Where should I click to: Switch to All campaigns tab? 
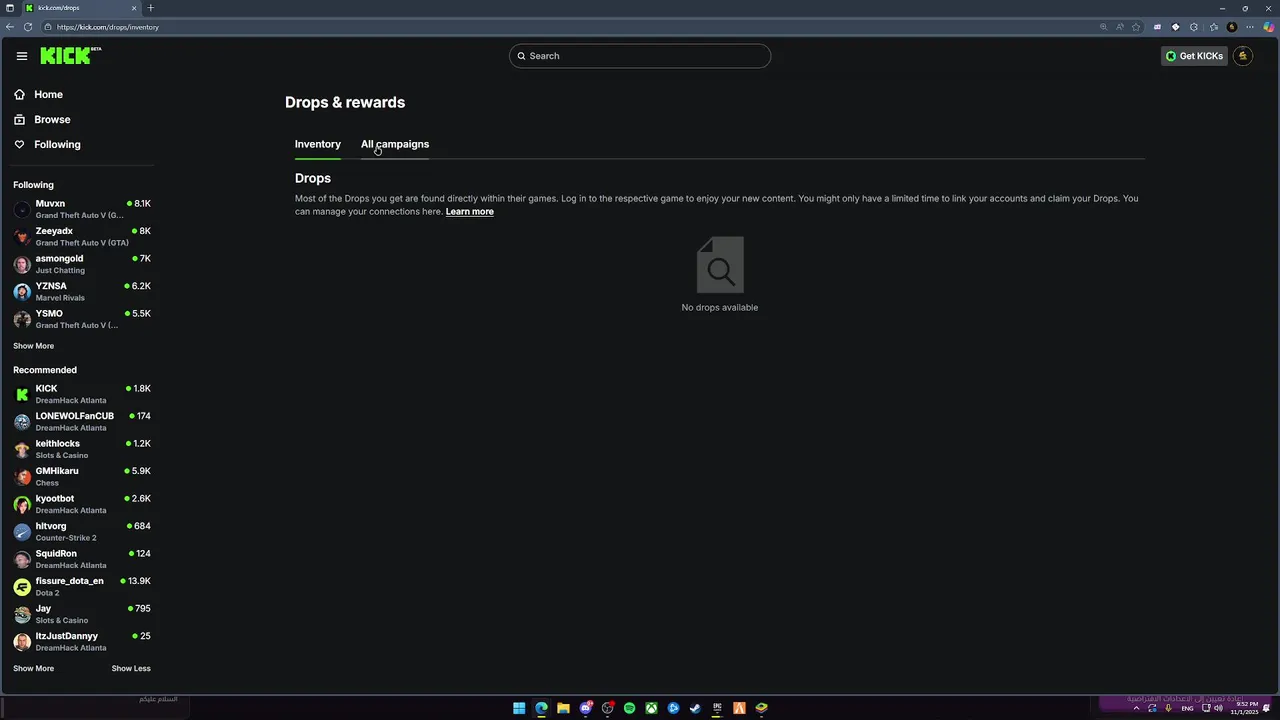[395, 144]
